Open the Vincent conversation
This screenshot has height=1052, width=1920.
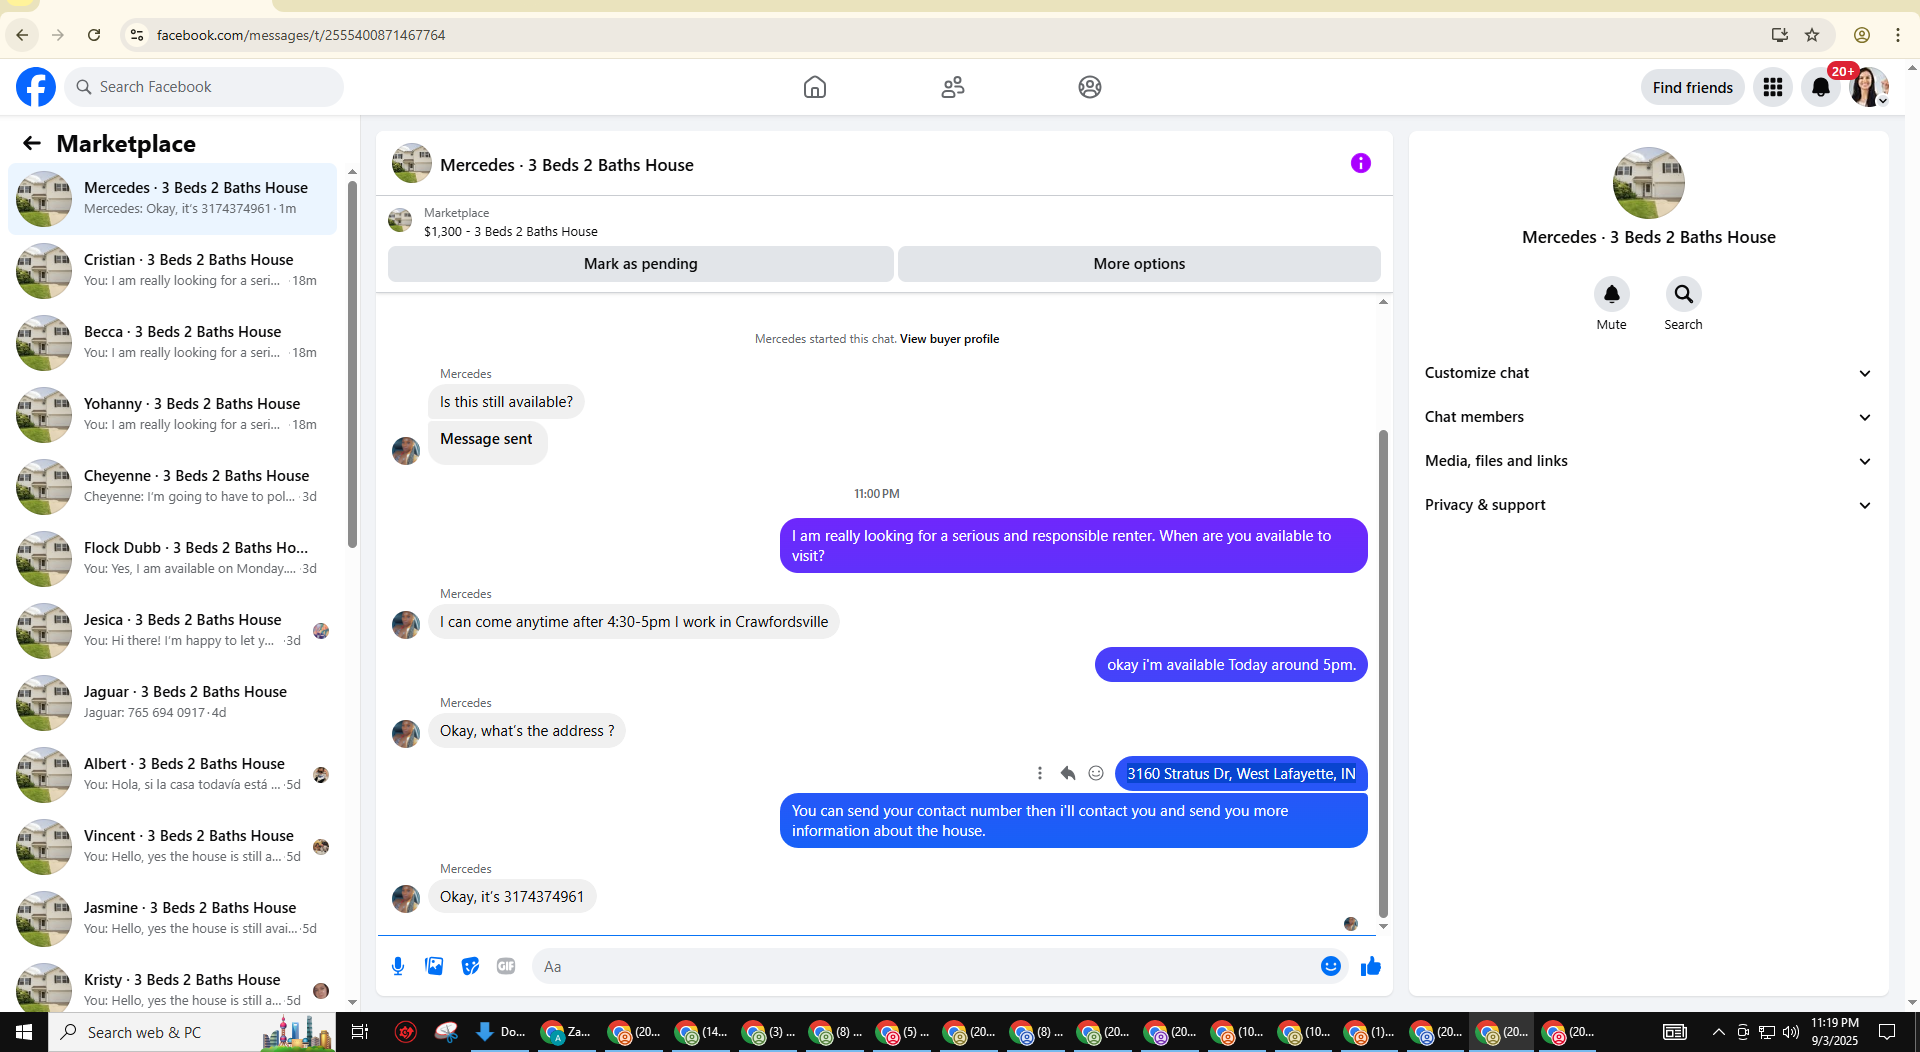coord(173,847)
